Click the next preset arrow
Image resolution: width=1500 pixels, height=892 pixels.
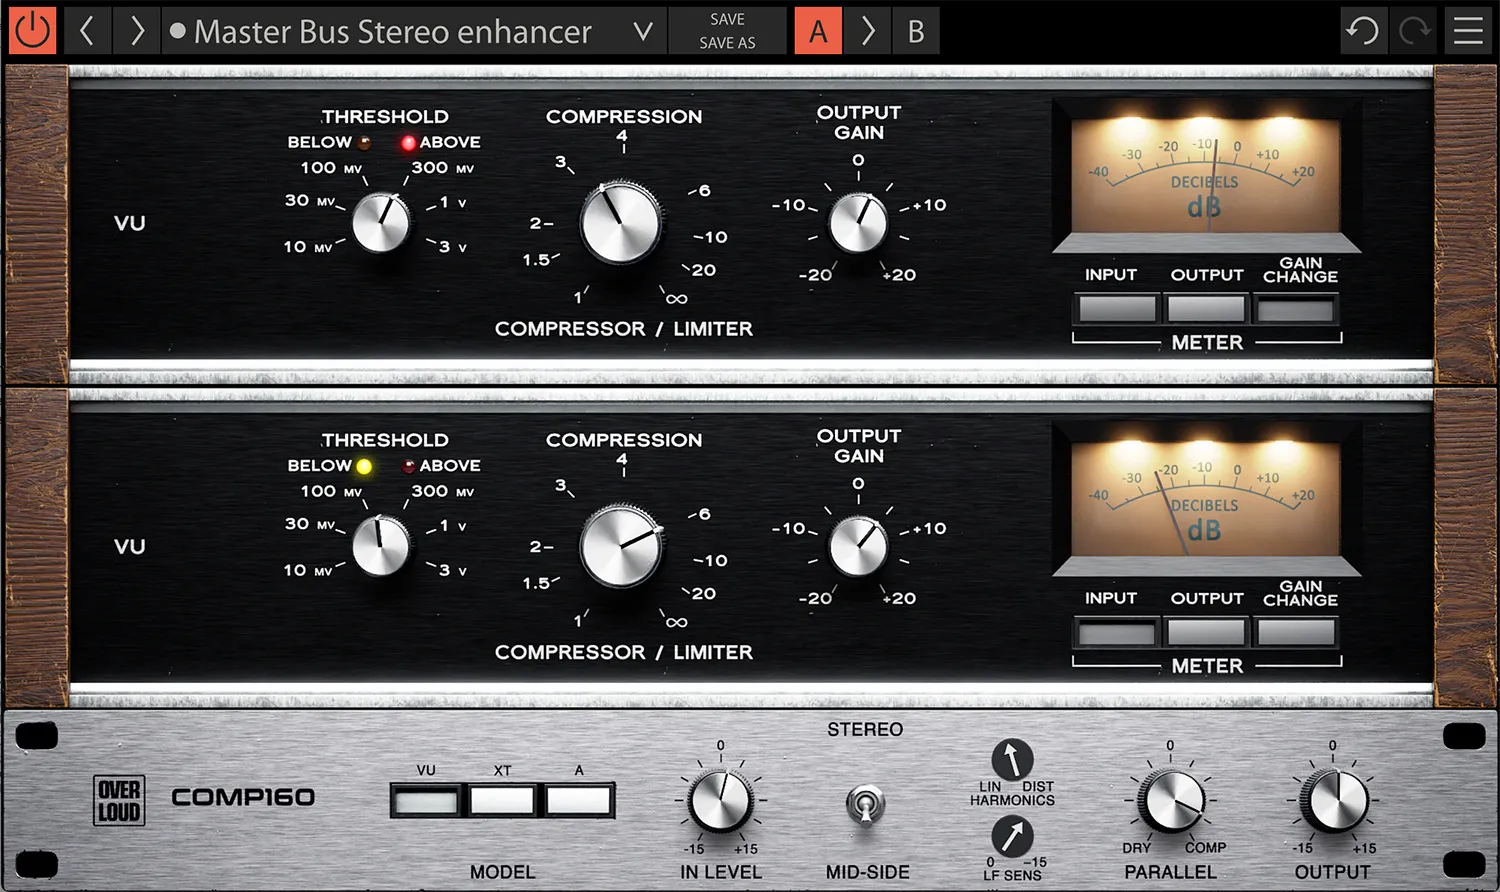coord(136,31)
